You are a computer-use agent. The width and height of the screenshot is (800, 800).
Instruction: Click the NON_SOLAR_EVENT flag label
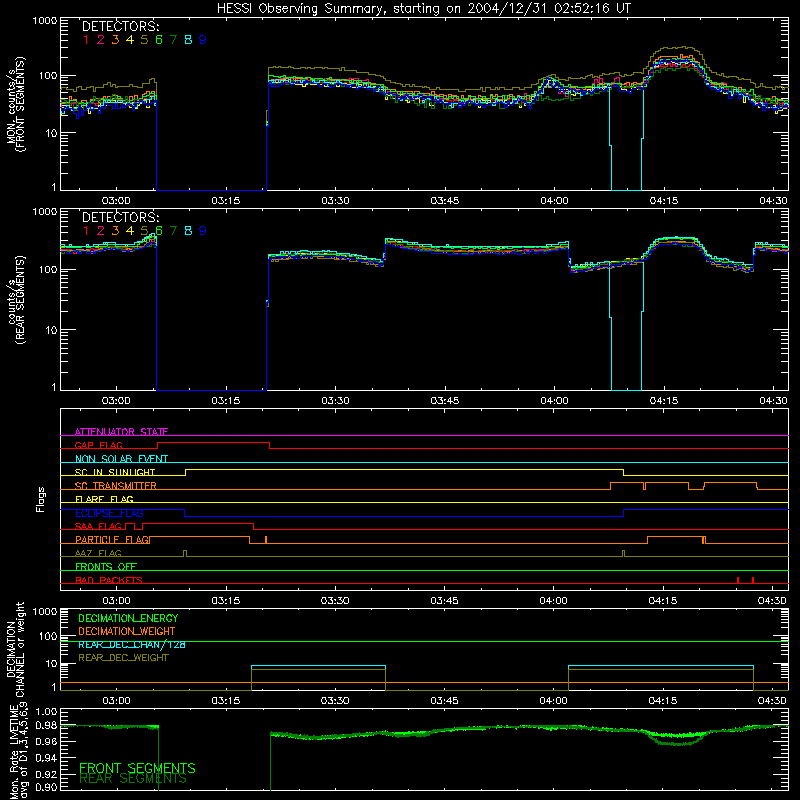(121, 459)
